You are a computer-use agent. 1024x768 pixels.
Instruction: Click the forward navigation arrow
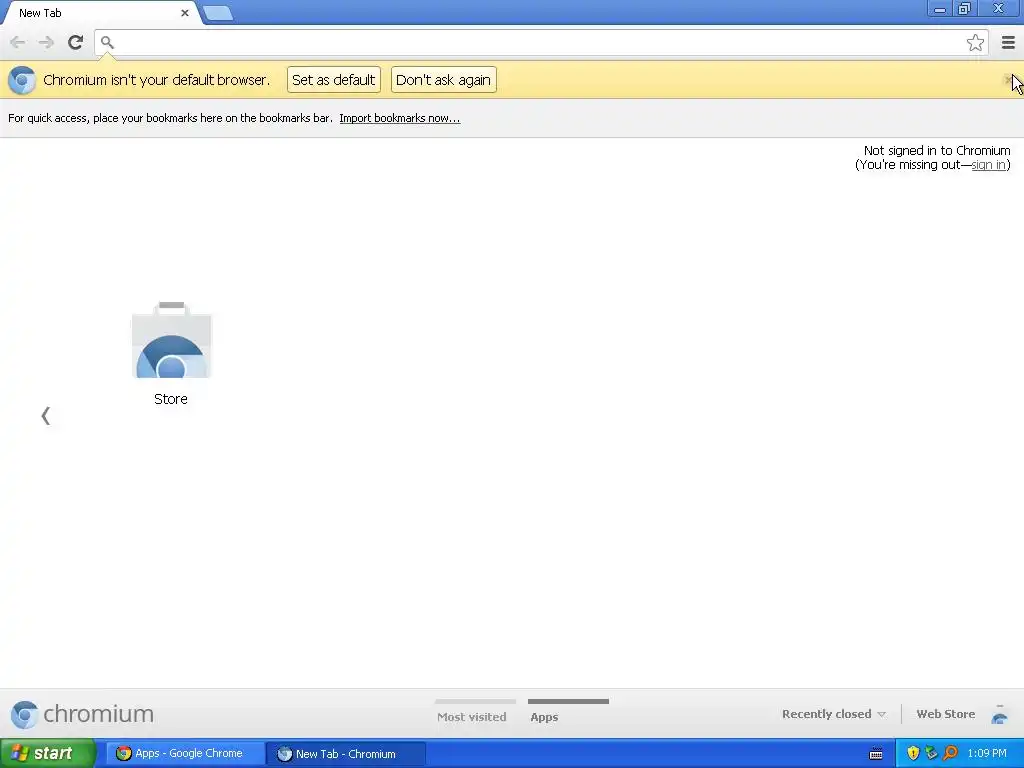click(x=46, y=42)
